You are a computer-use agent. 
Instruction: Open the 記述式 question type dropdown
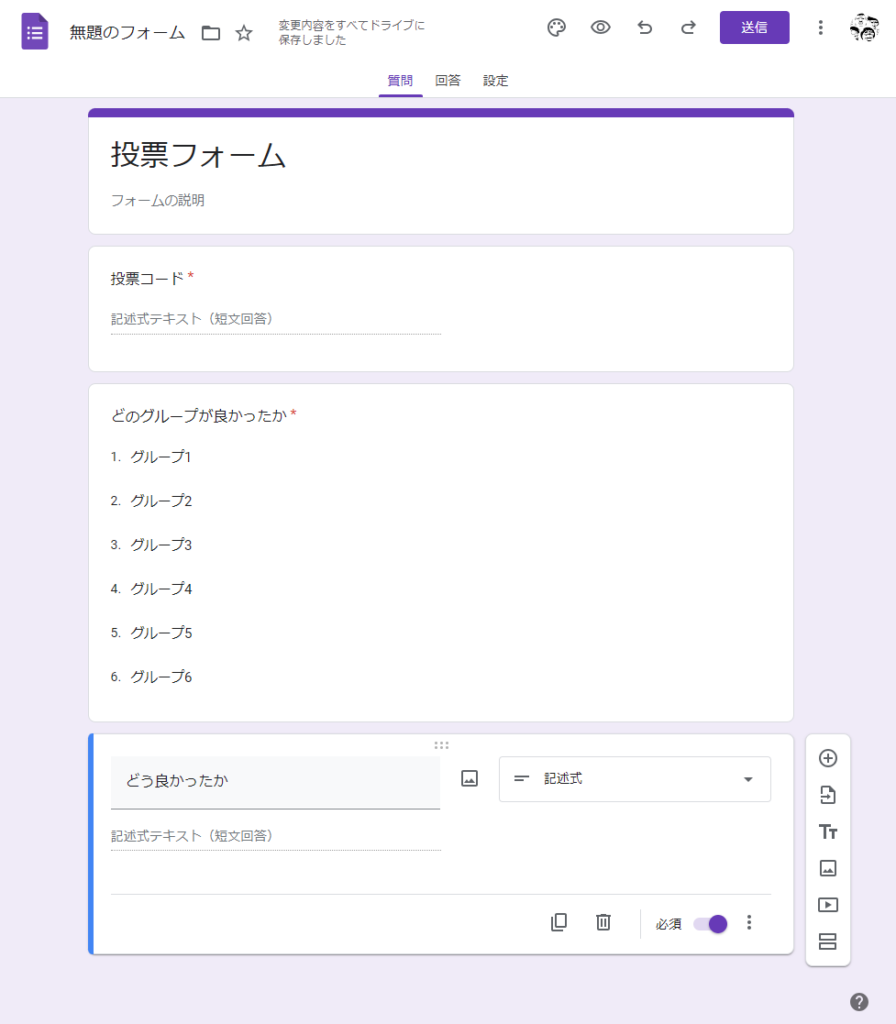(x=635, y=779)
